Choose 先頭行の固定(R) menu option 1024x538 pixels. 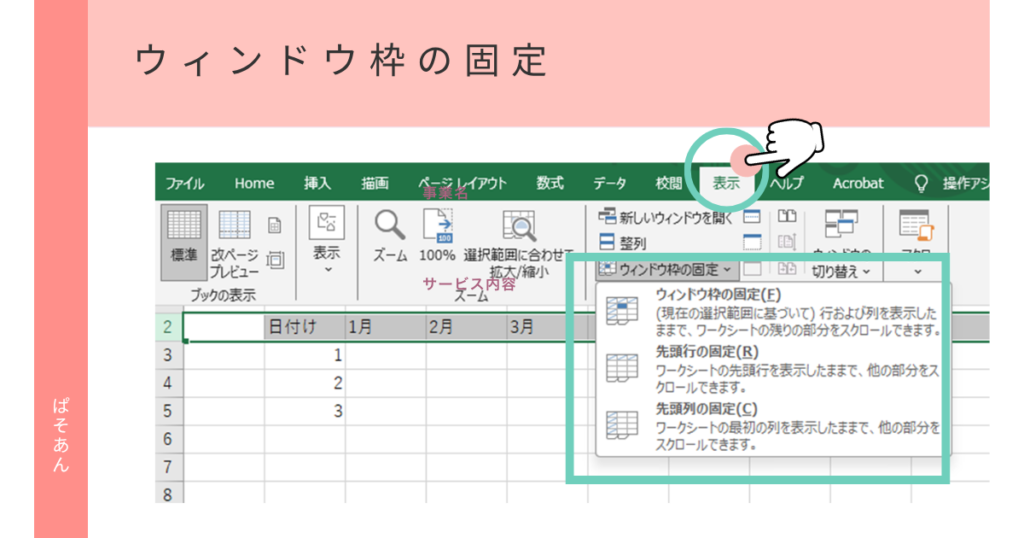click(x=706, y=352)
